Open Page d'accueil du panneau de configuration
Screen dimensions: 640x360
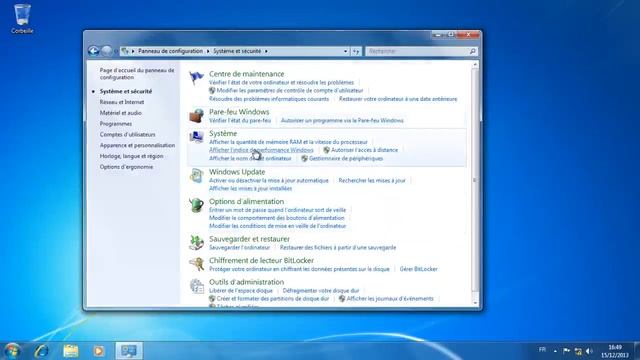coord(137,74)
